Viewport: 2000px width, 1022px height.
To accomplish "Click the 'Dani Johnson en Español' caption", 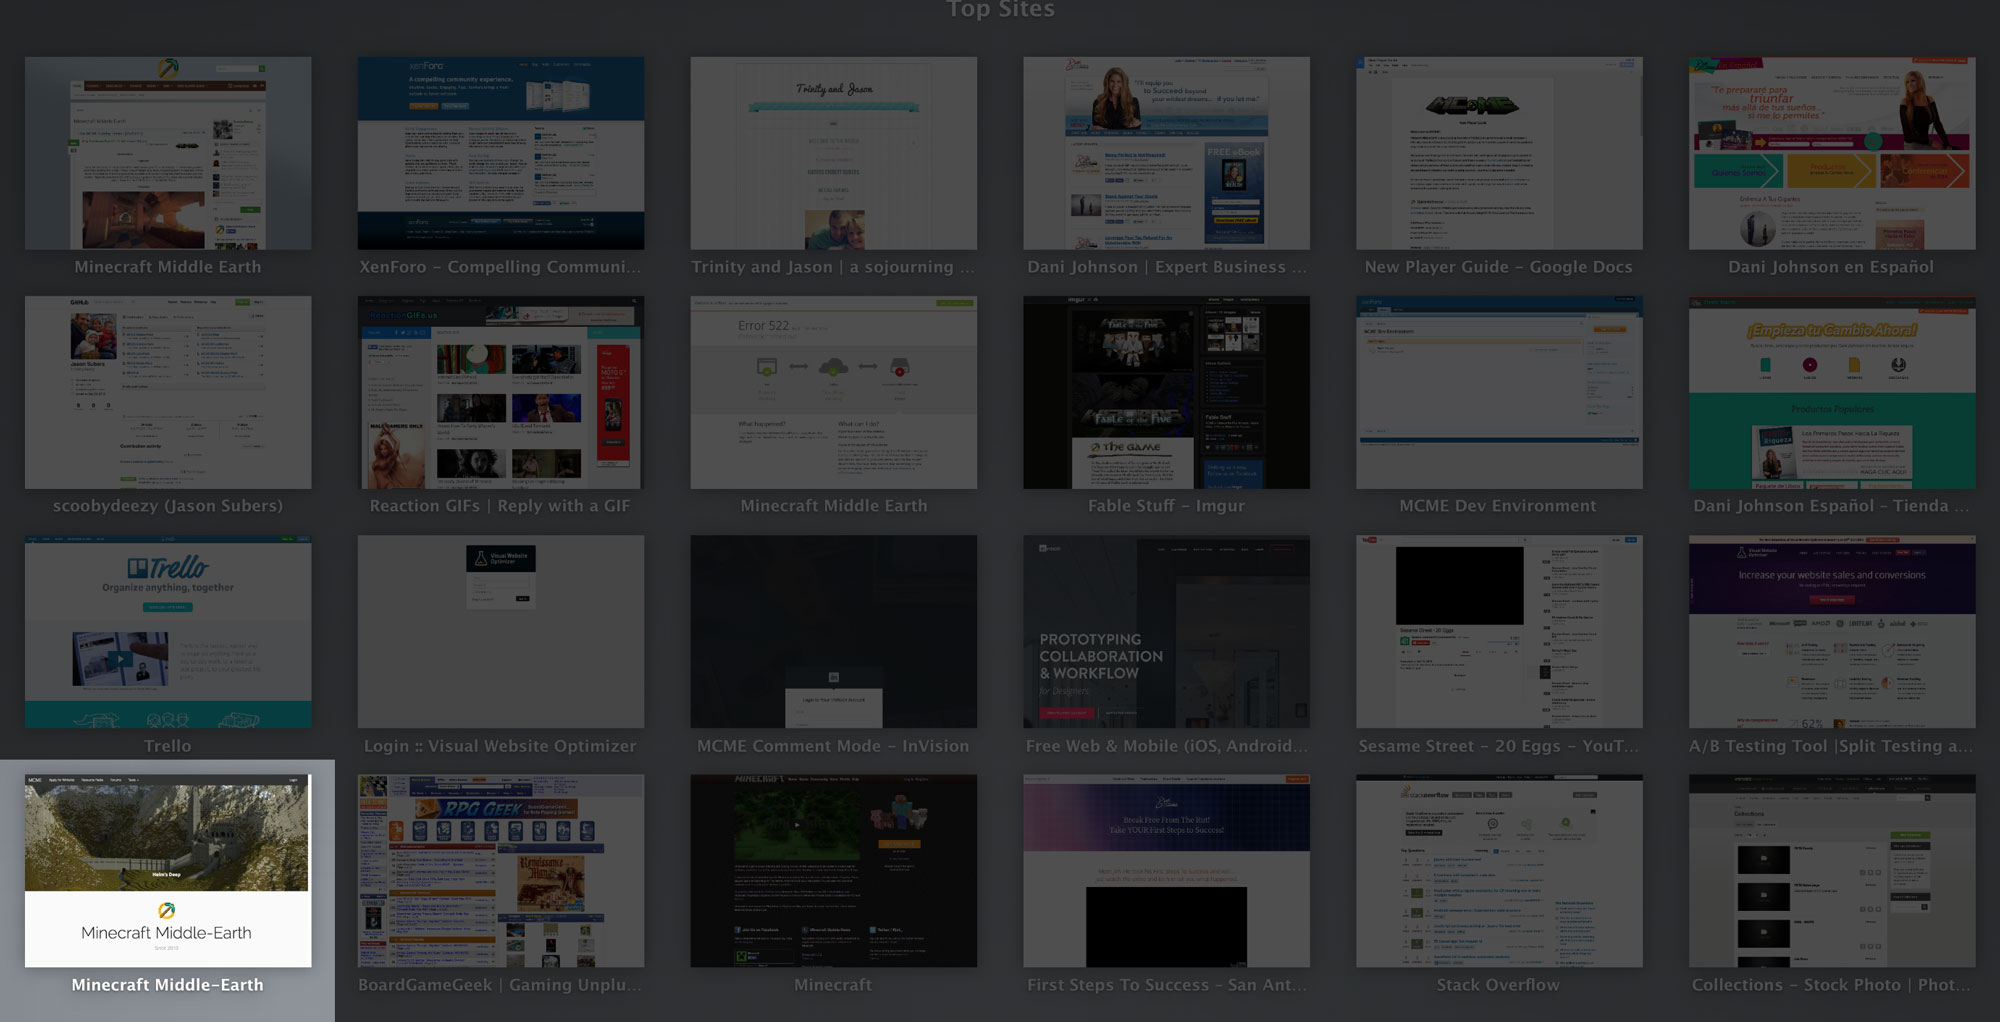I will [1831, 267].
